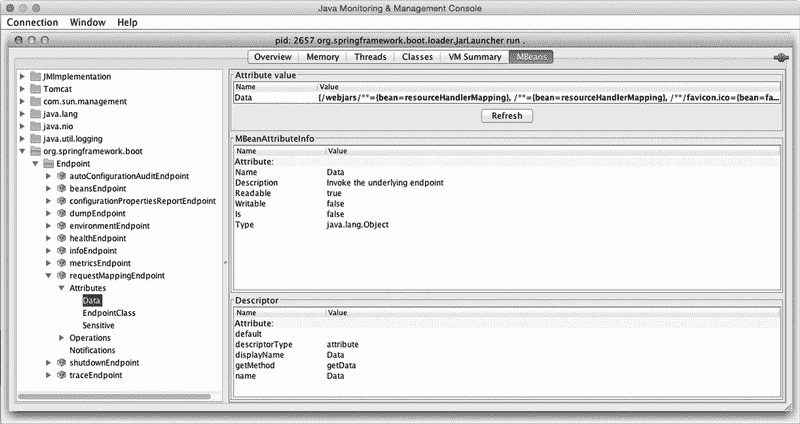Screen dimensions: 800x424
Task: Click the java.util.logging folder icon
Action: coord(36,139)
